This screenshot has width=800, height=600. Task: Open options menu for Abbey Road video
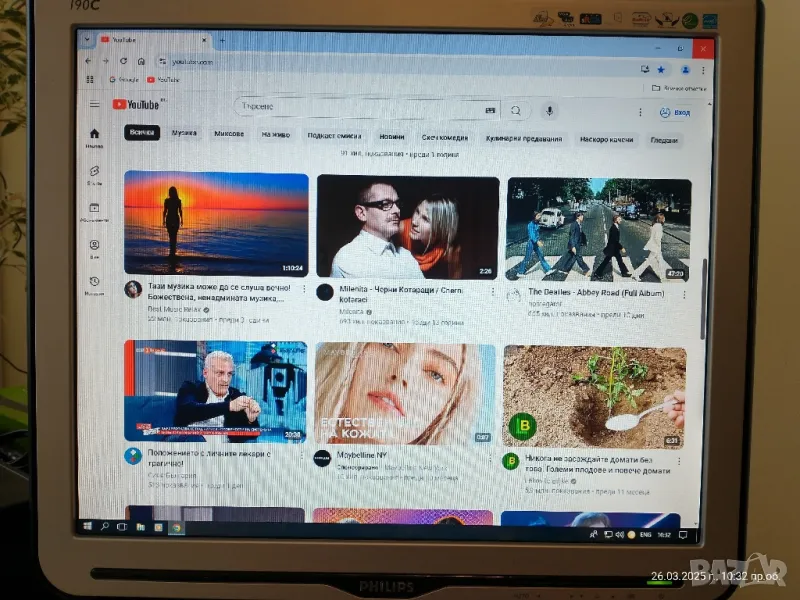682,293
